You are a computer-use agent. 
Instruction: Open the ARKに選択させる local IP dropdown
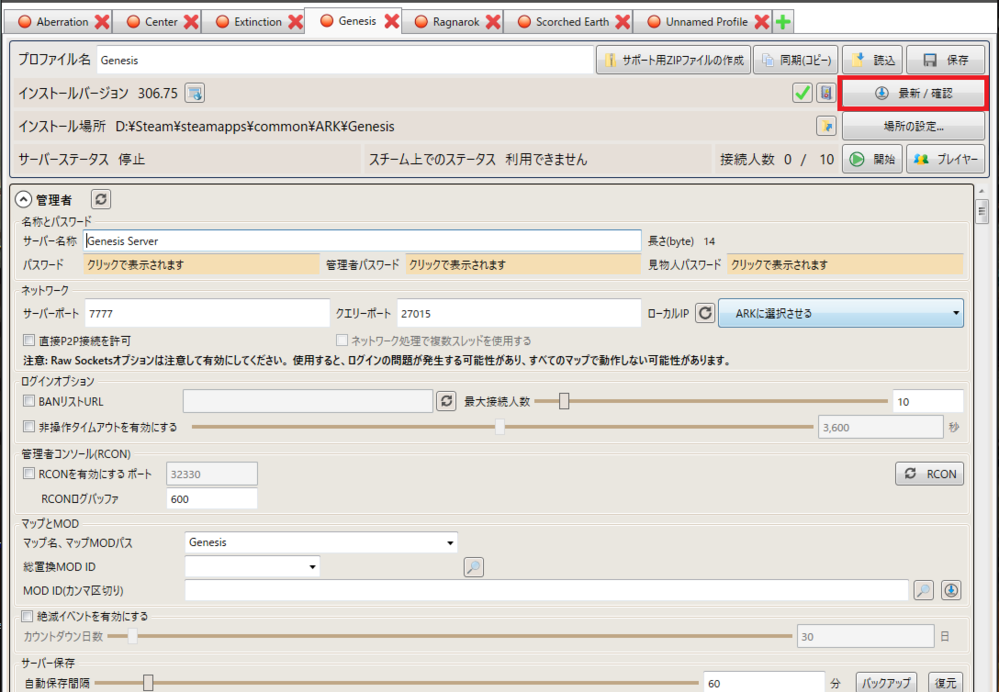[840, 313]
